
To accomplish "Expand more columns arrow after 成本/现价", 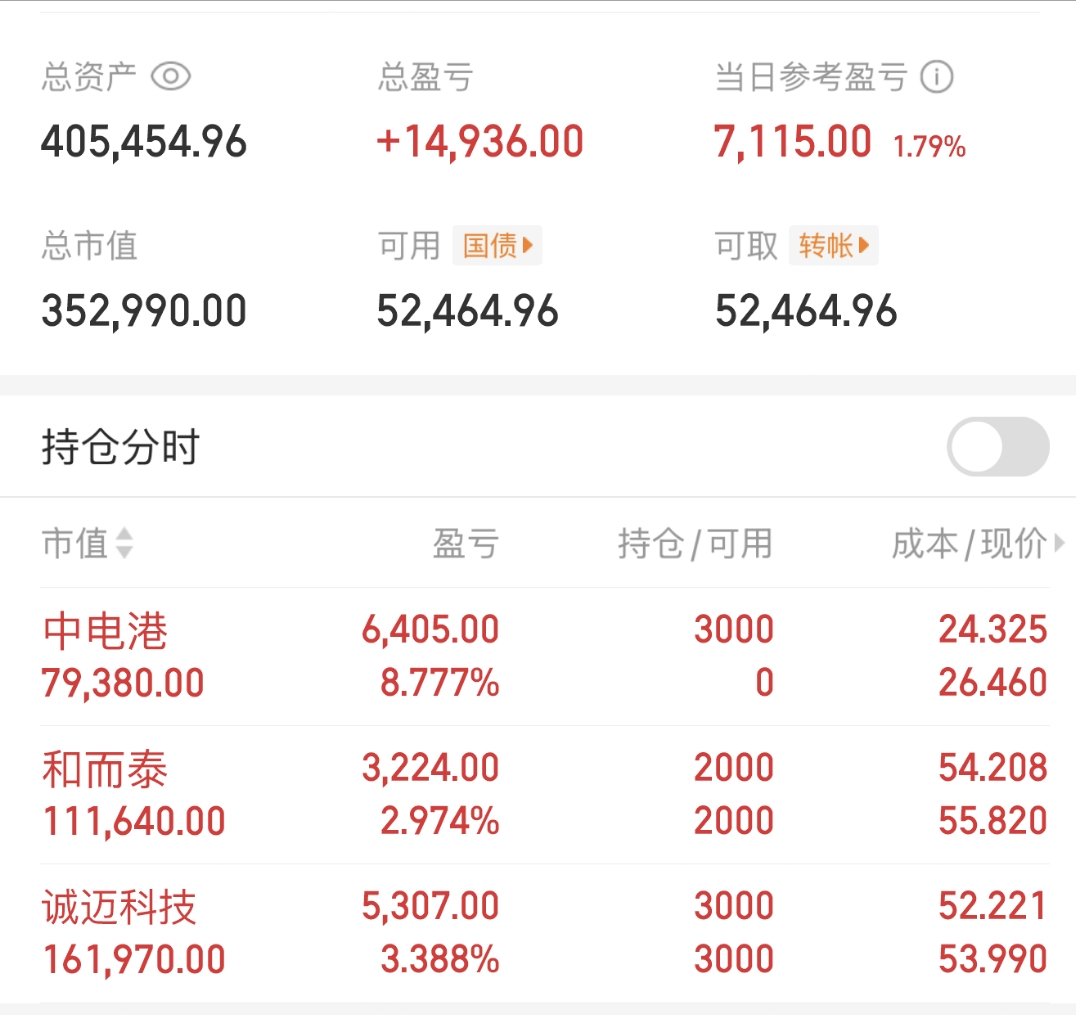I will click(x=1059, y=544).
